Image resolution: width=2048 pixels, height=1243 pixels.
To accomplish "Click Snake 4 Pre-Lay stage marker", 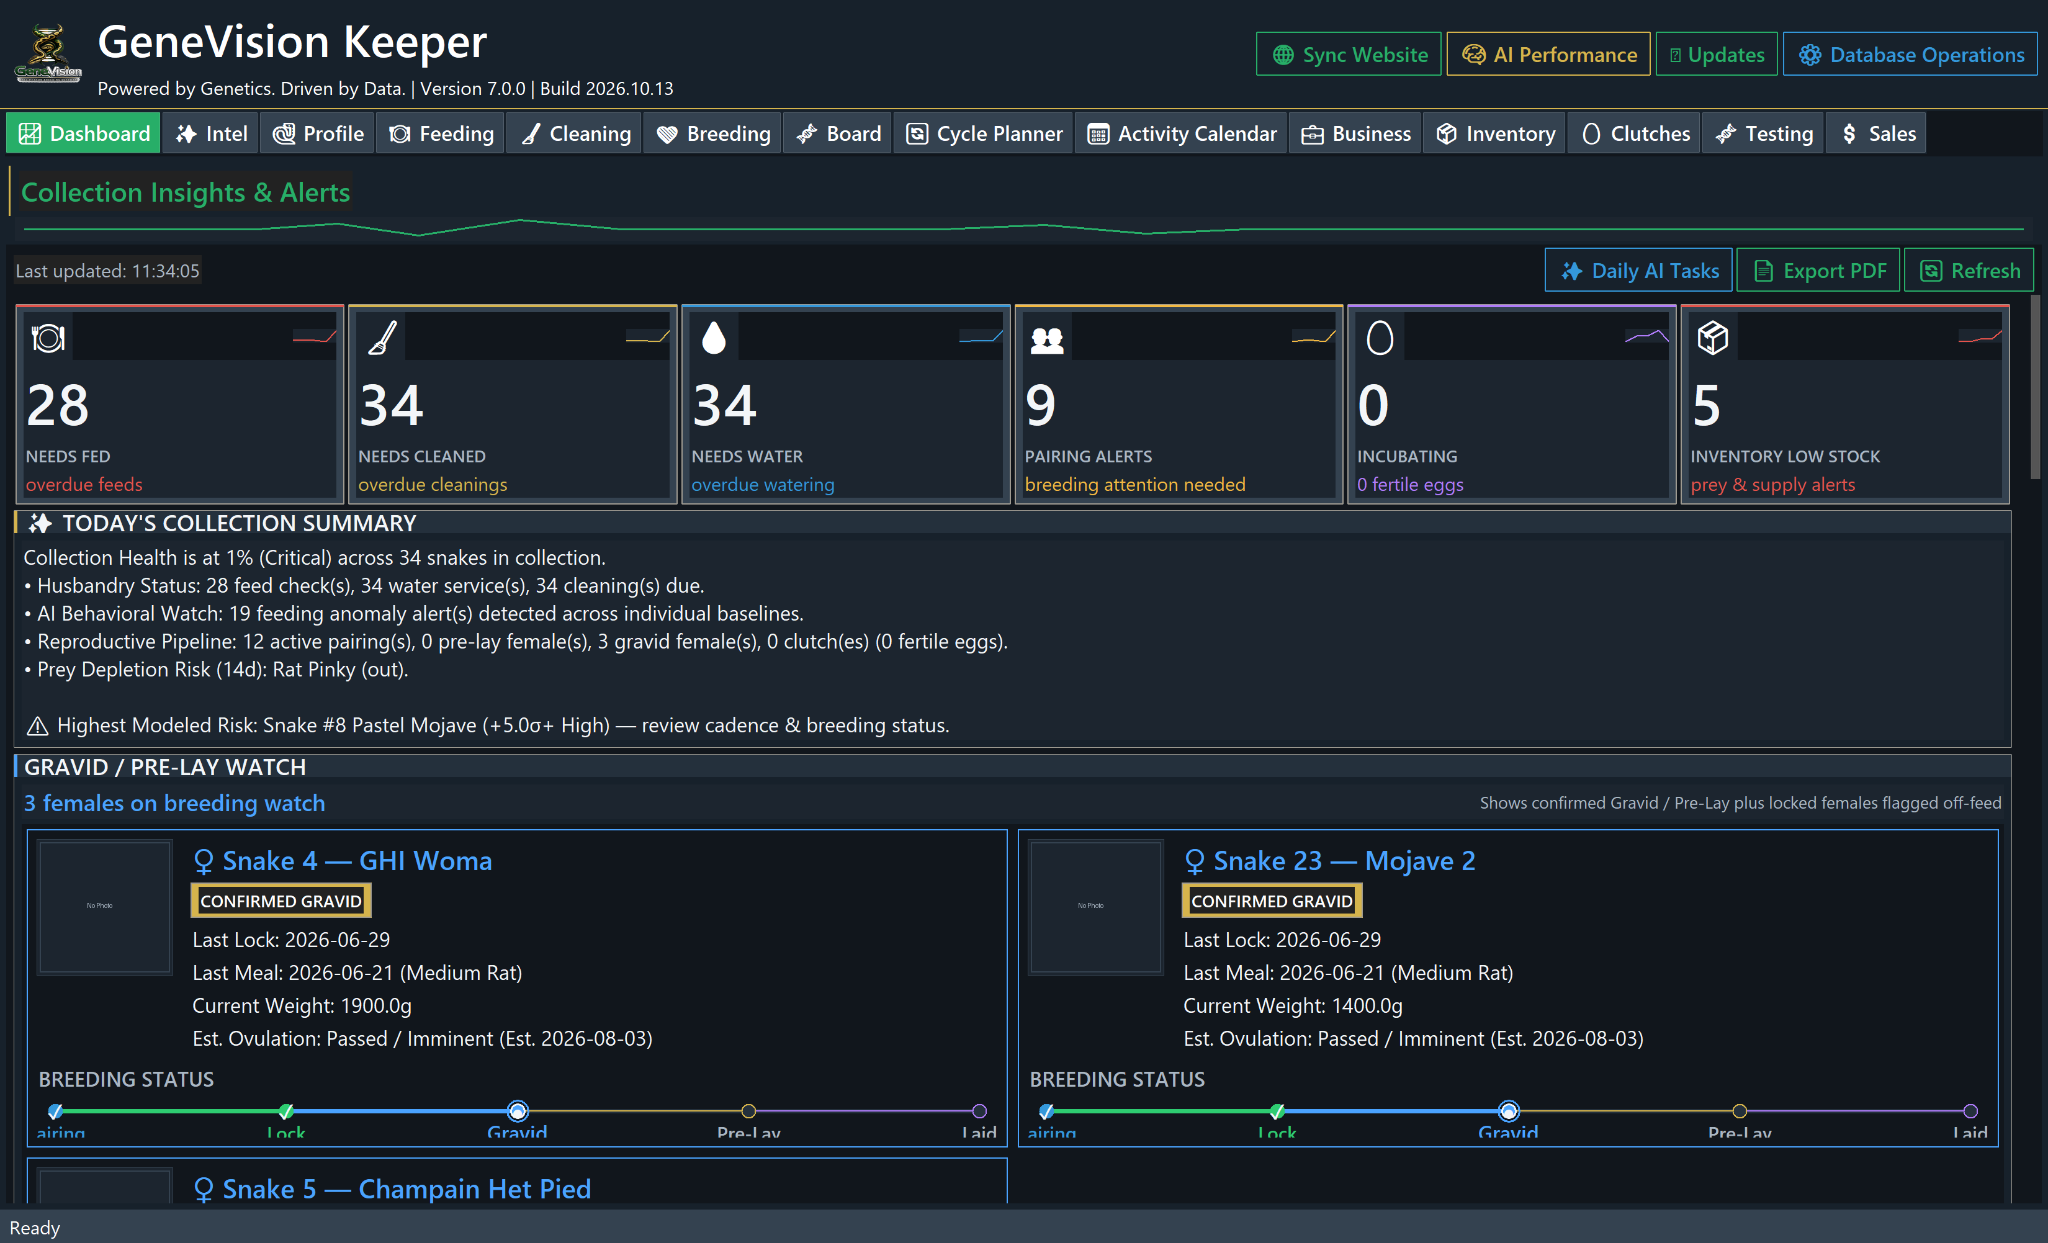I will click(748, 1111).
